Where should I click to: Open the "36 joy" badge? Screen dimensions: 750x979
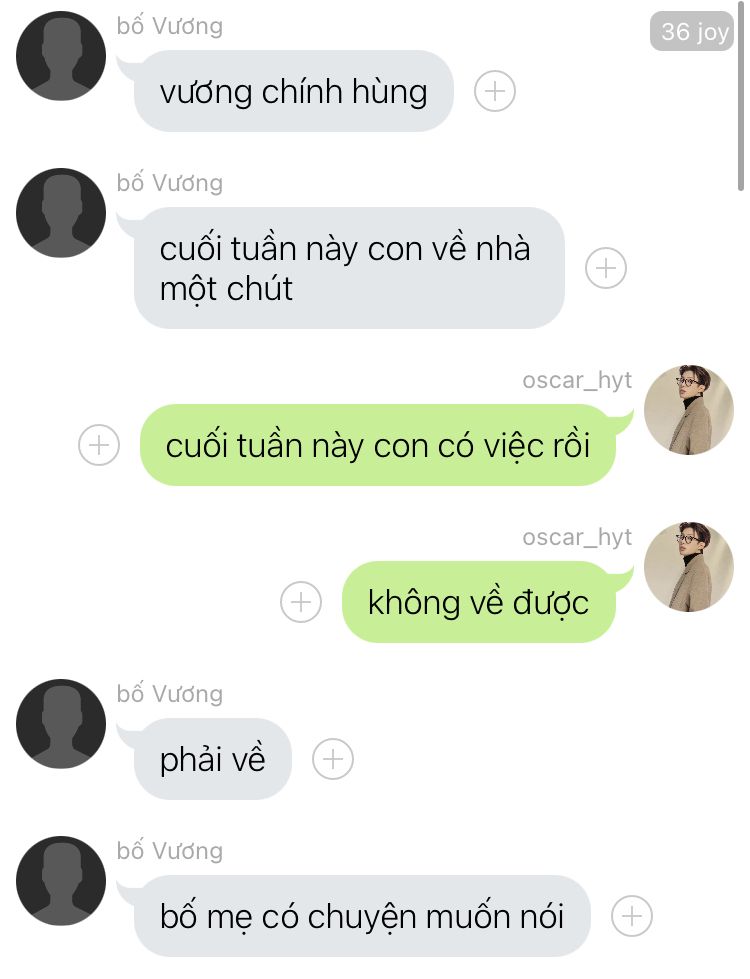(692, 31)
